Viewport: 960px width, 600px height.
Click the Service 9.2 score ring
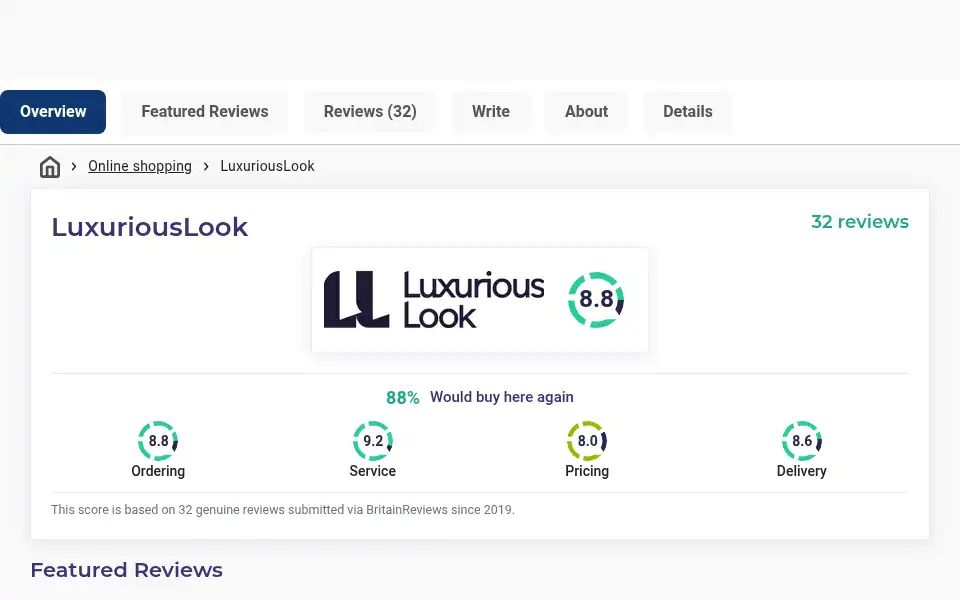pyautogui.click(x=372, y=441)
